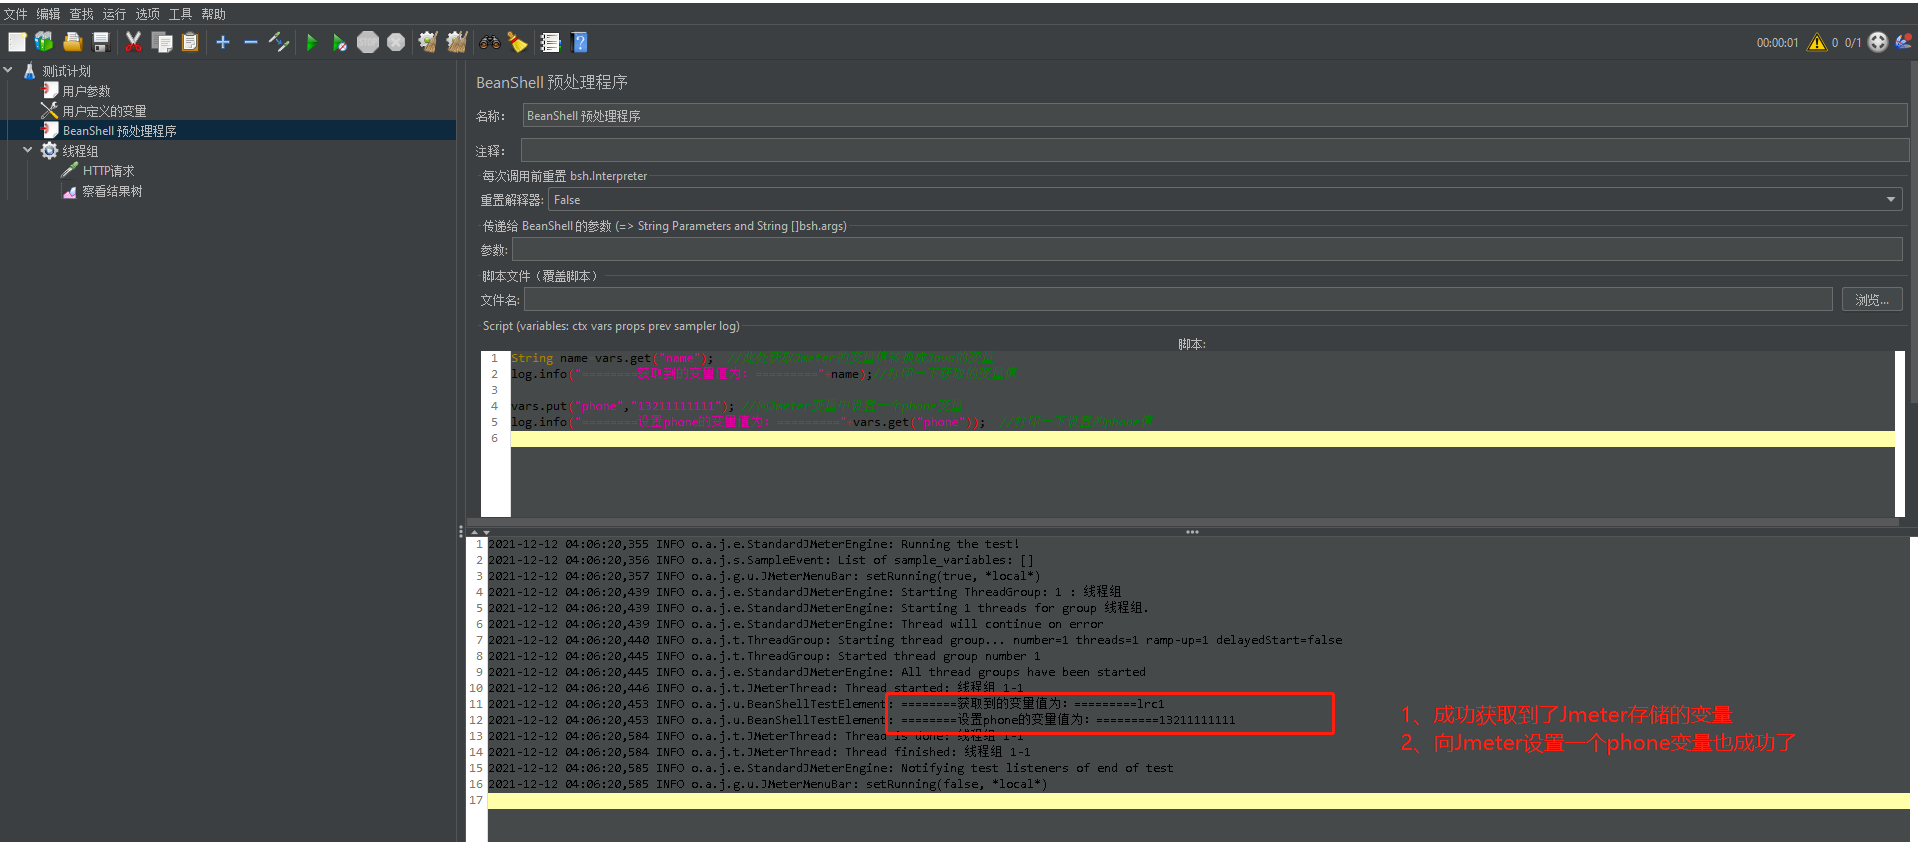This screenshot has height=842, width=1918.
Task: Clear all results with double broom icon
Action: click(457, 42)
